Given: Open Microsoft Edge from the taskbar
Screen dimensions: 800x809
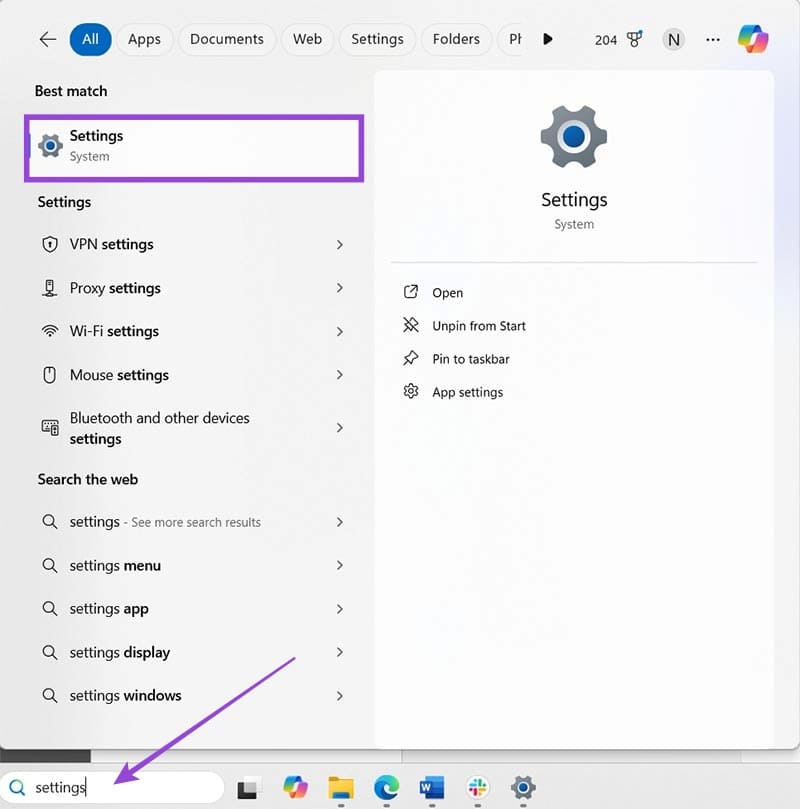Looking at the screenshot, I should 386,787.
